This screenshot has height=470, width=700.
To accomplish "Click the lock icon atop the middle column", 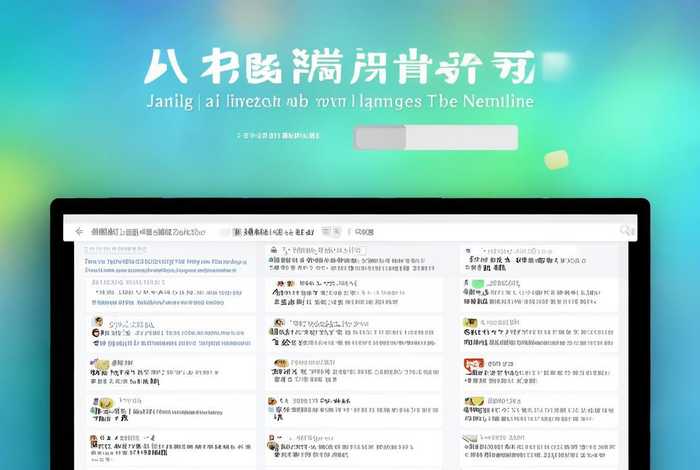I will (x=274, y=250).
